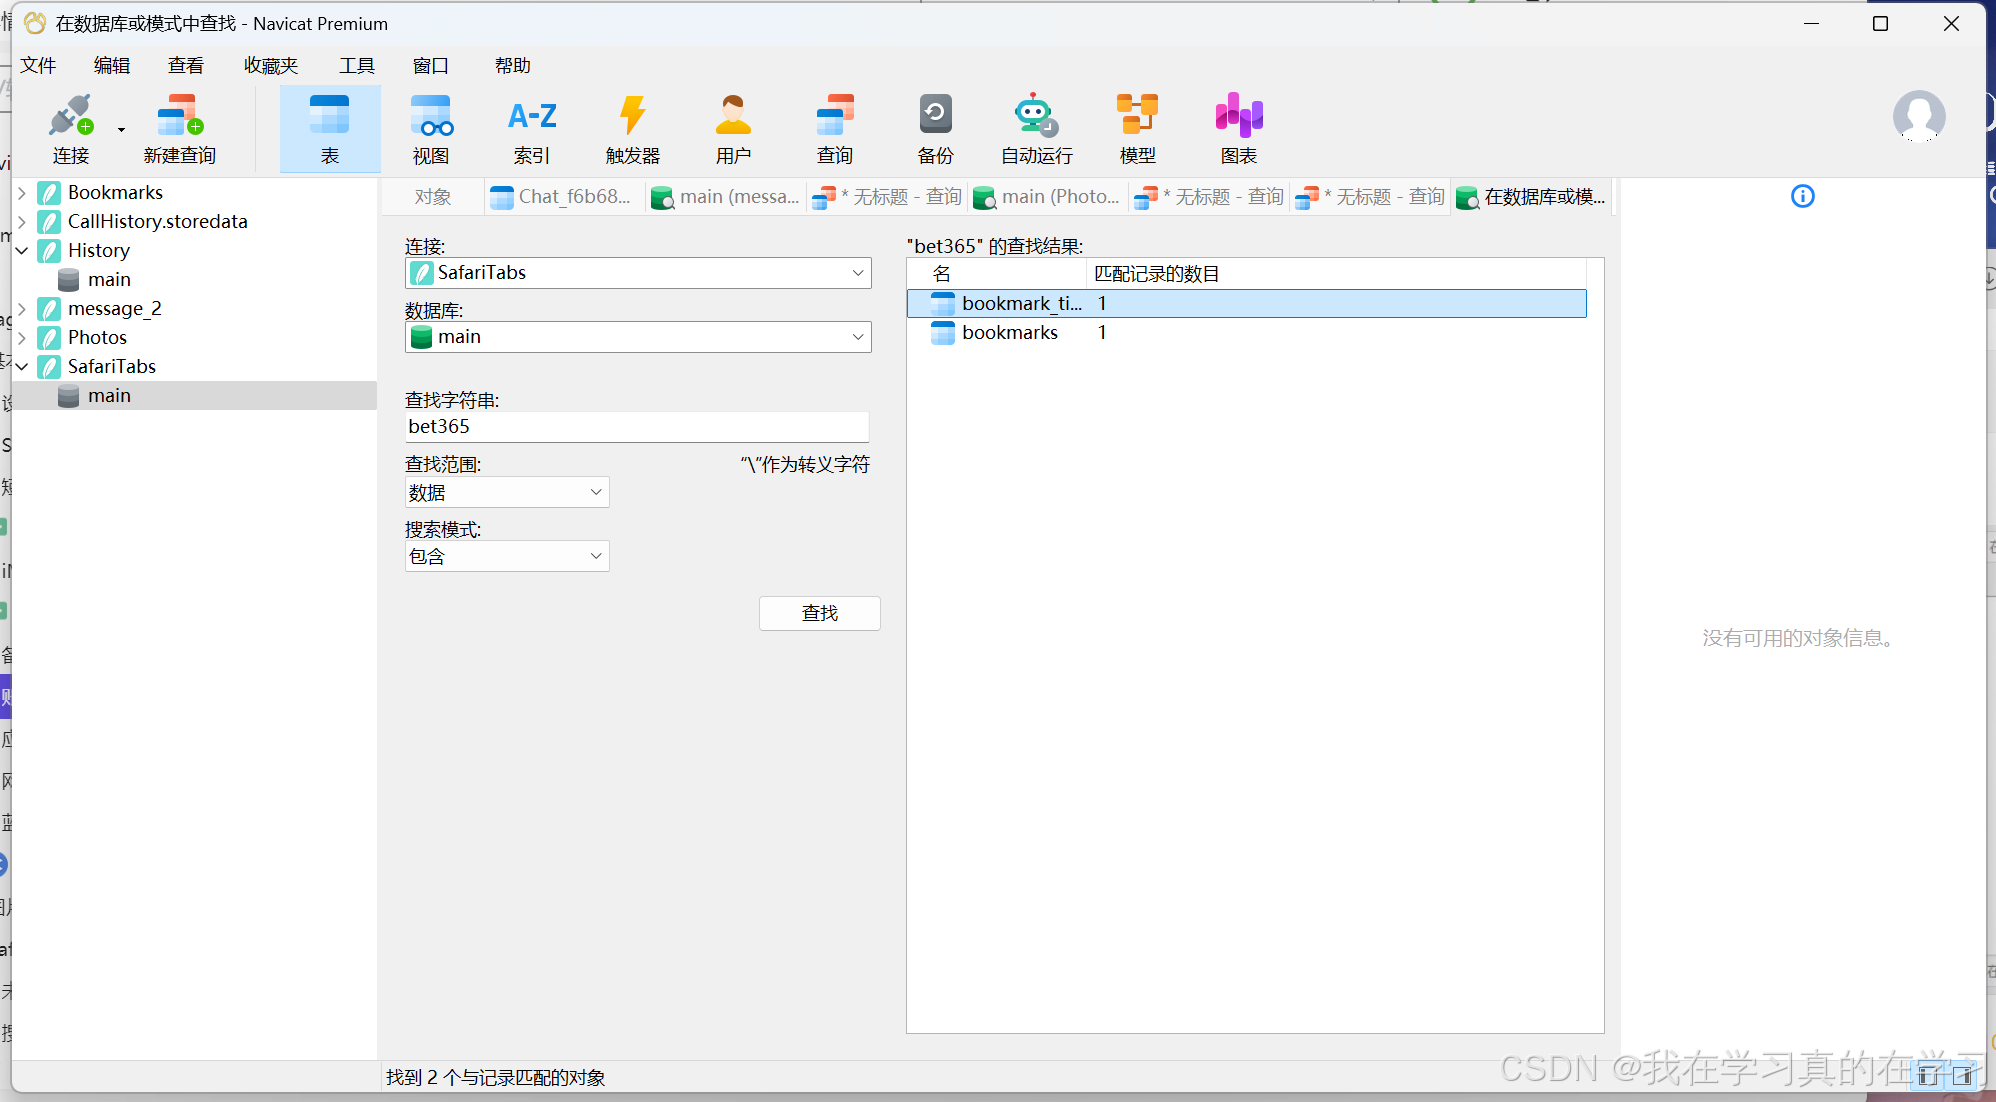This screenshot has width=1996, height=1102.
Task: Click the bet365 search string field
Action: click(x=636, y=427)
